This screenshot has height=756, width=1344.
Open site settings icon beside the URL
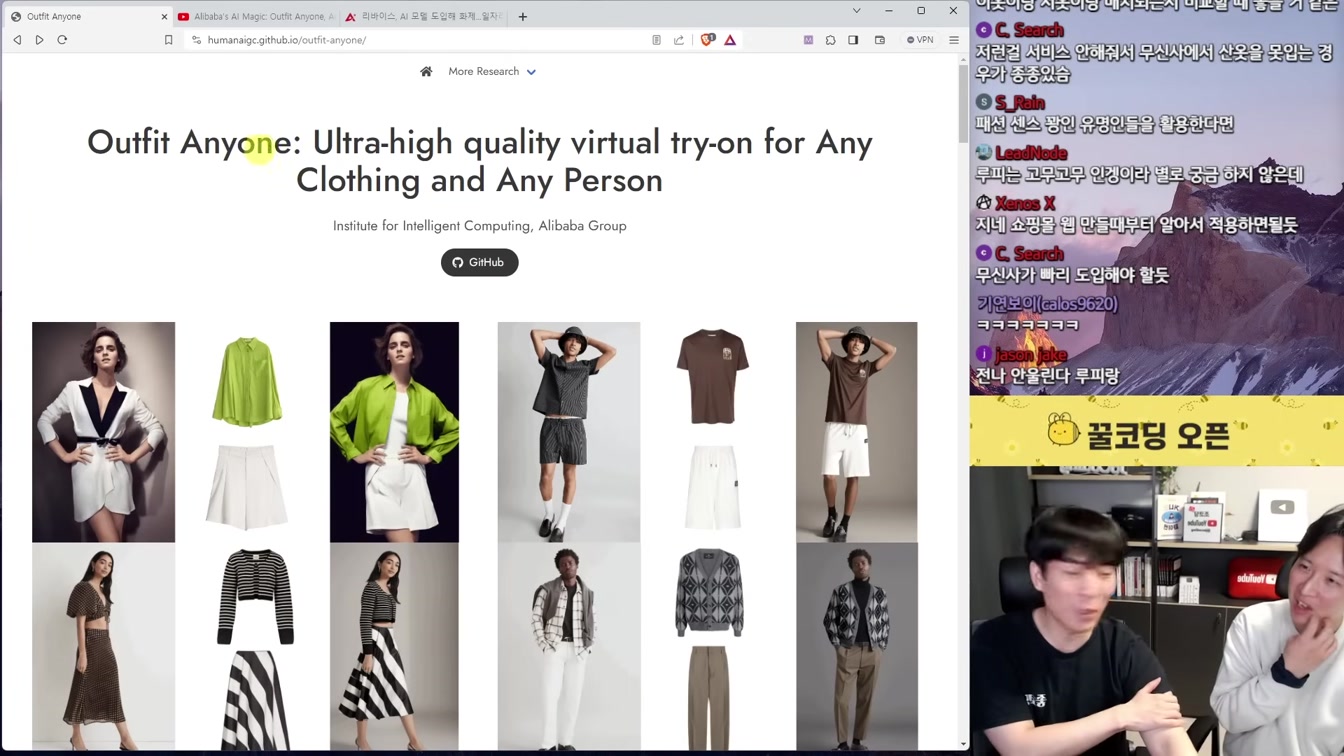coord(196,40)
